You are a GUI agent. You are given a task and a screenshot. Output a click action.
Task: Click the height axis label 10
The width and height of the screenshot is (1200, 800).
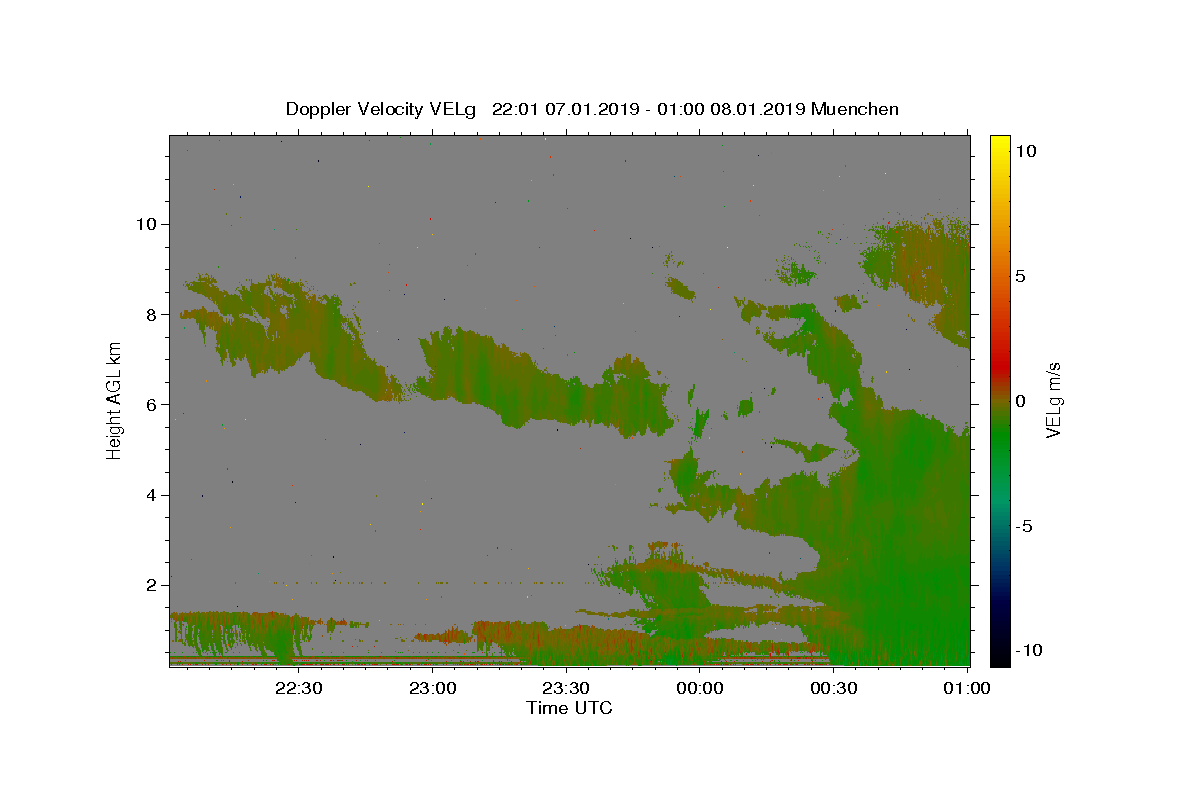click(x=147, y=224)
